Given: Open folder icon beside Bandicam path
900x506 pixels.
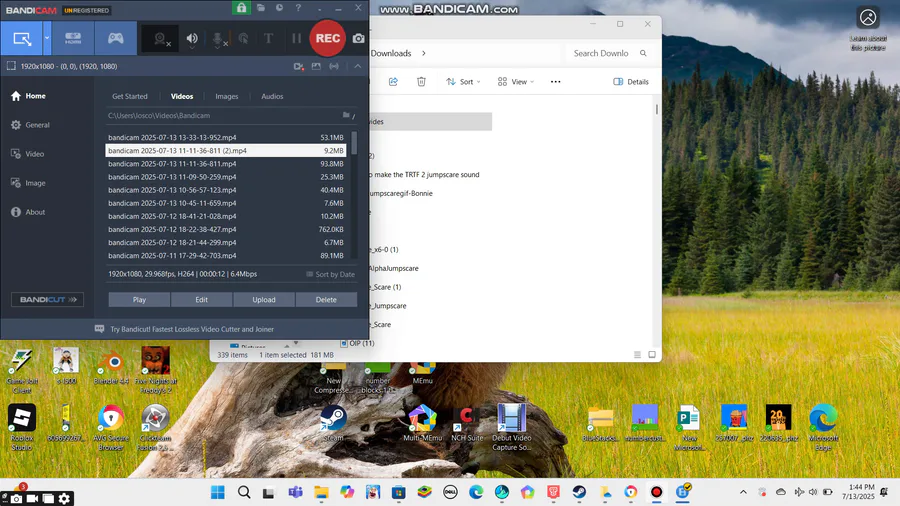Looking at the screenshot, I should [346, 115].
